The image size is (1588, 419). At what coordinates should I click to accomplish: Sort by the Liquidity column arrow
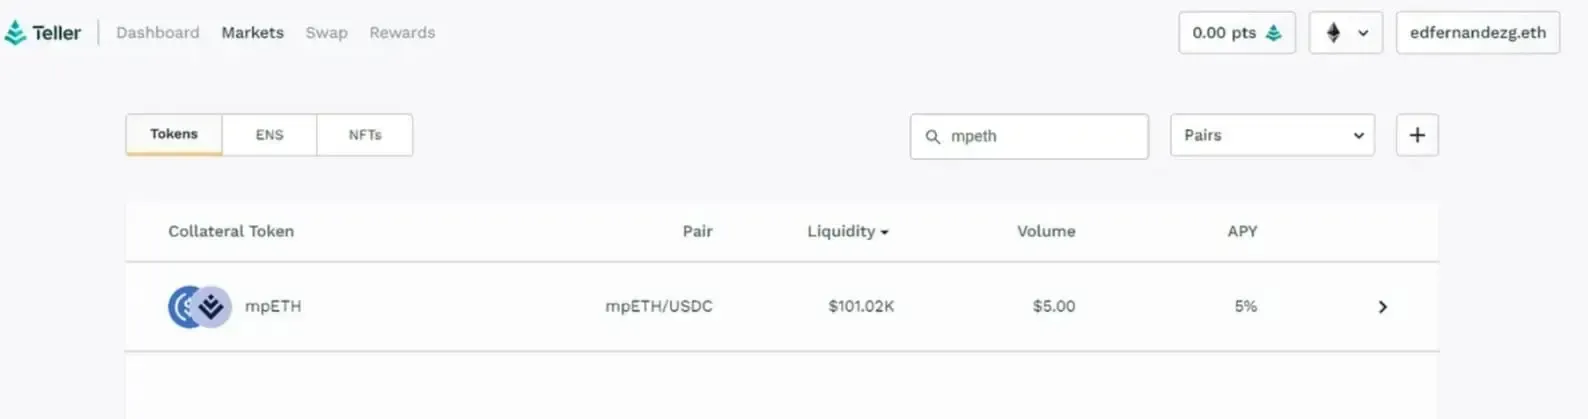884,232
